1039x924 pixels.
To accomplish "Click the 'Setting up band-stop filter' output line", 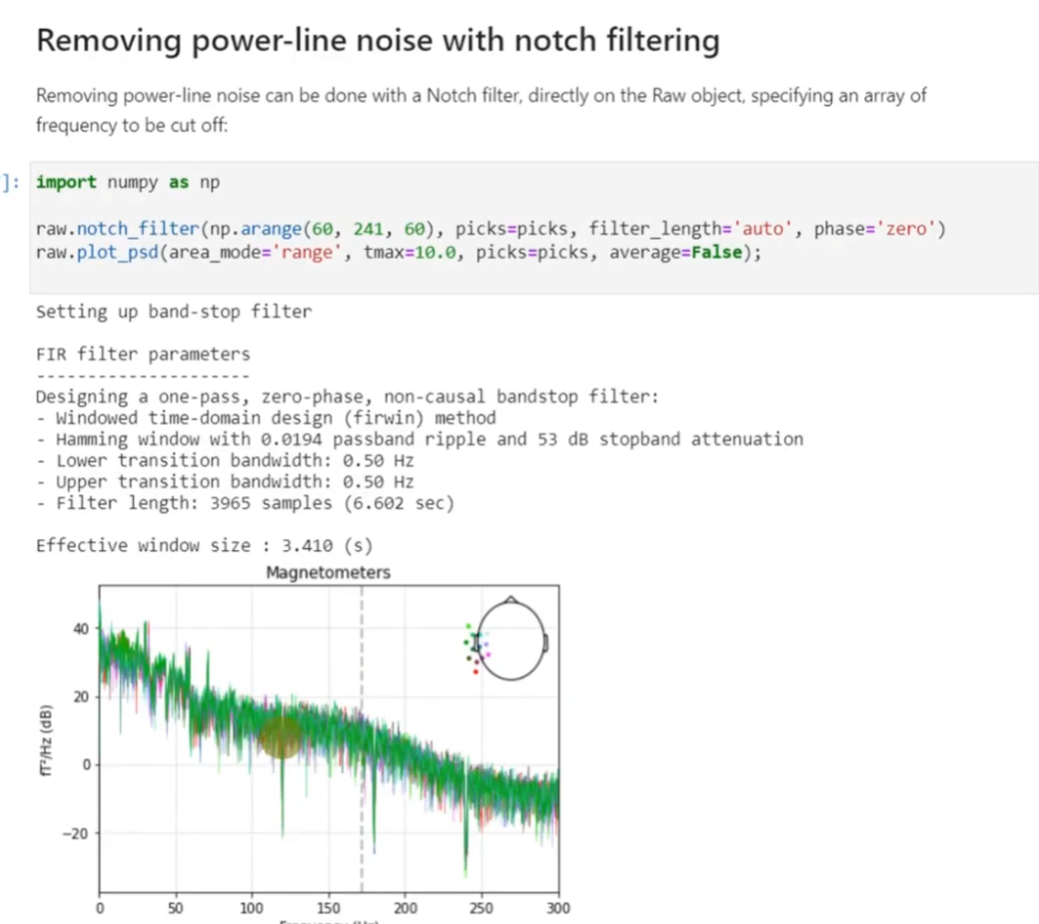I will (173, 312).
